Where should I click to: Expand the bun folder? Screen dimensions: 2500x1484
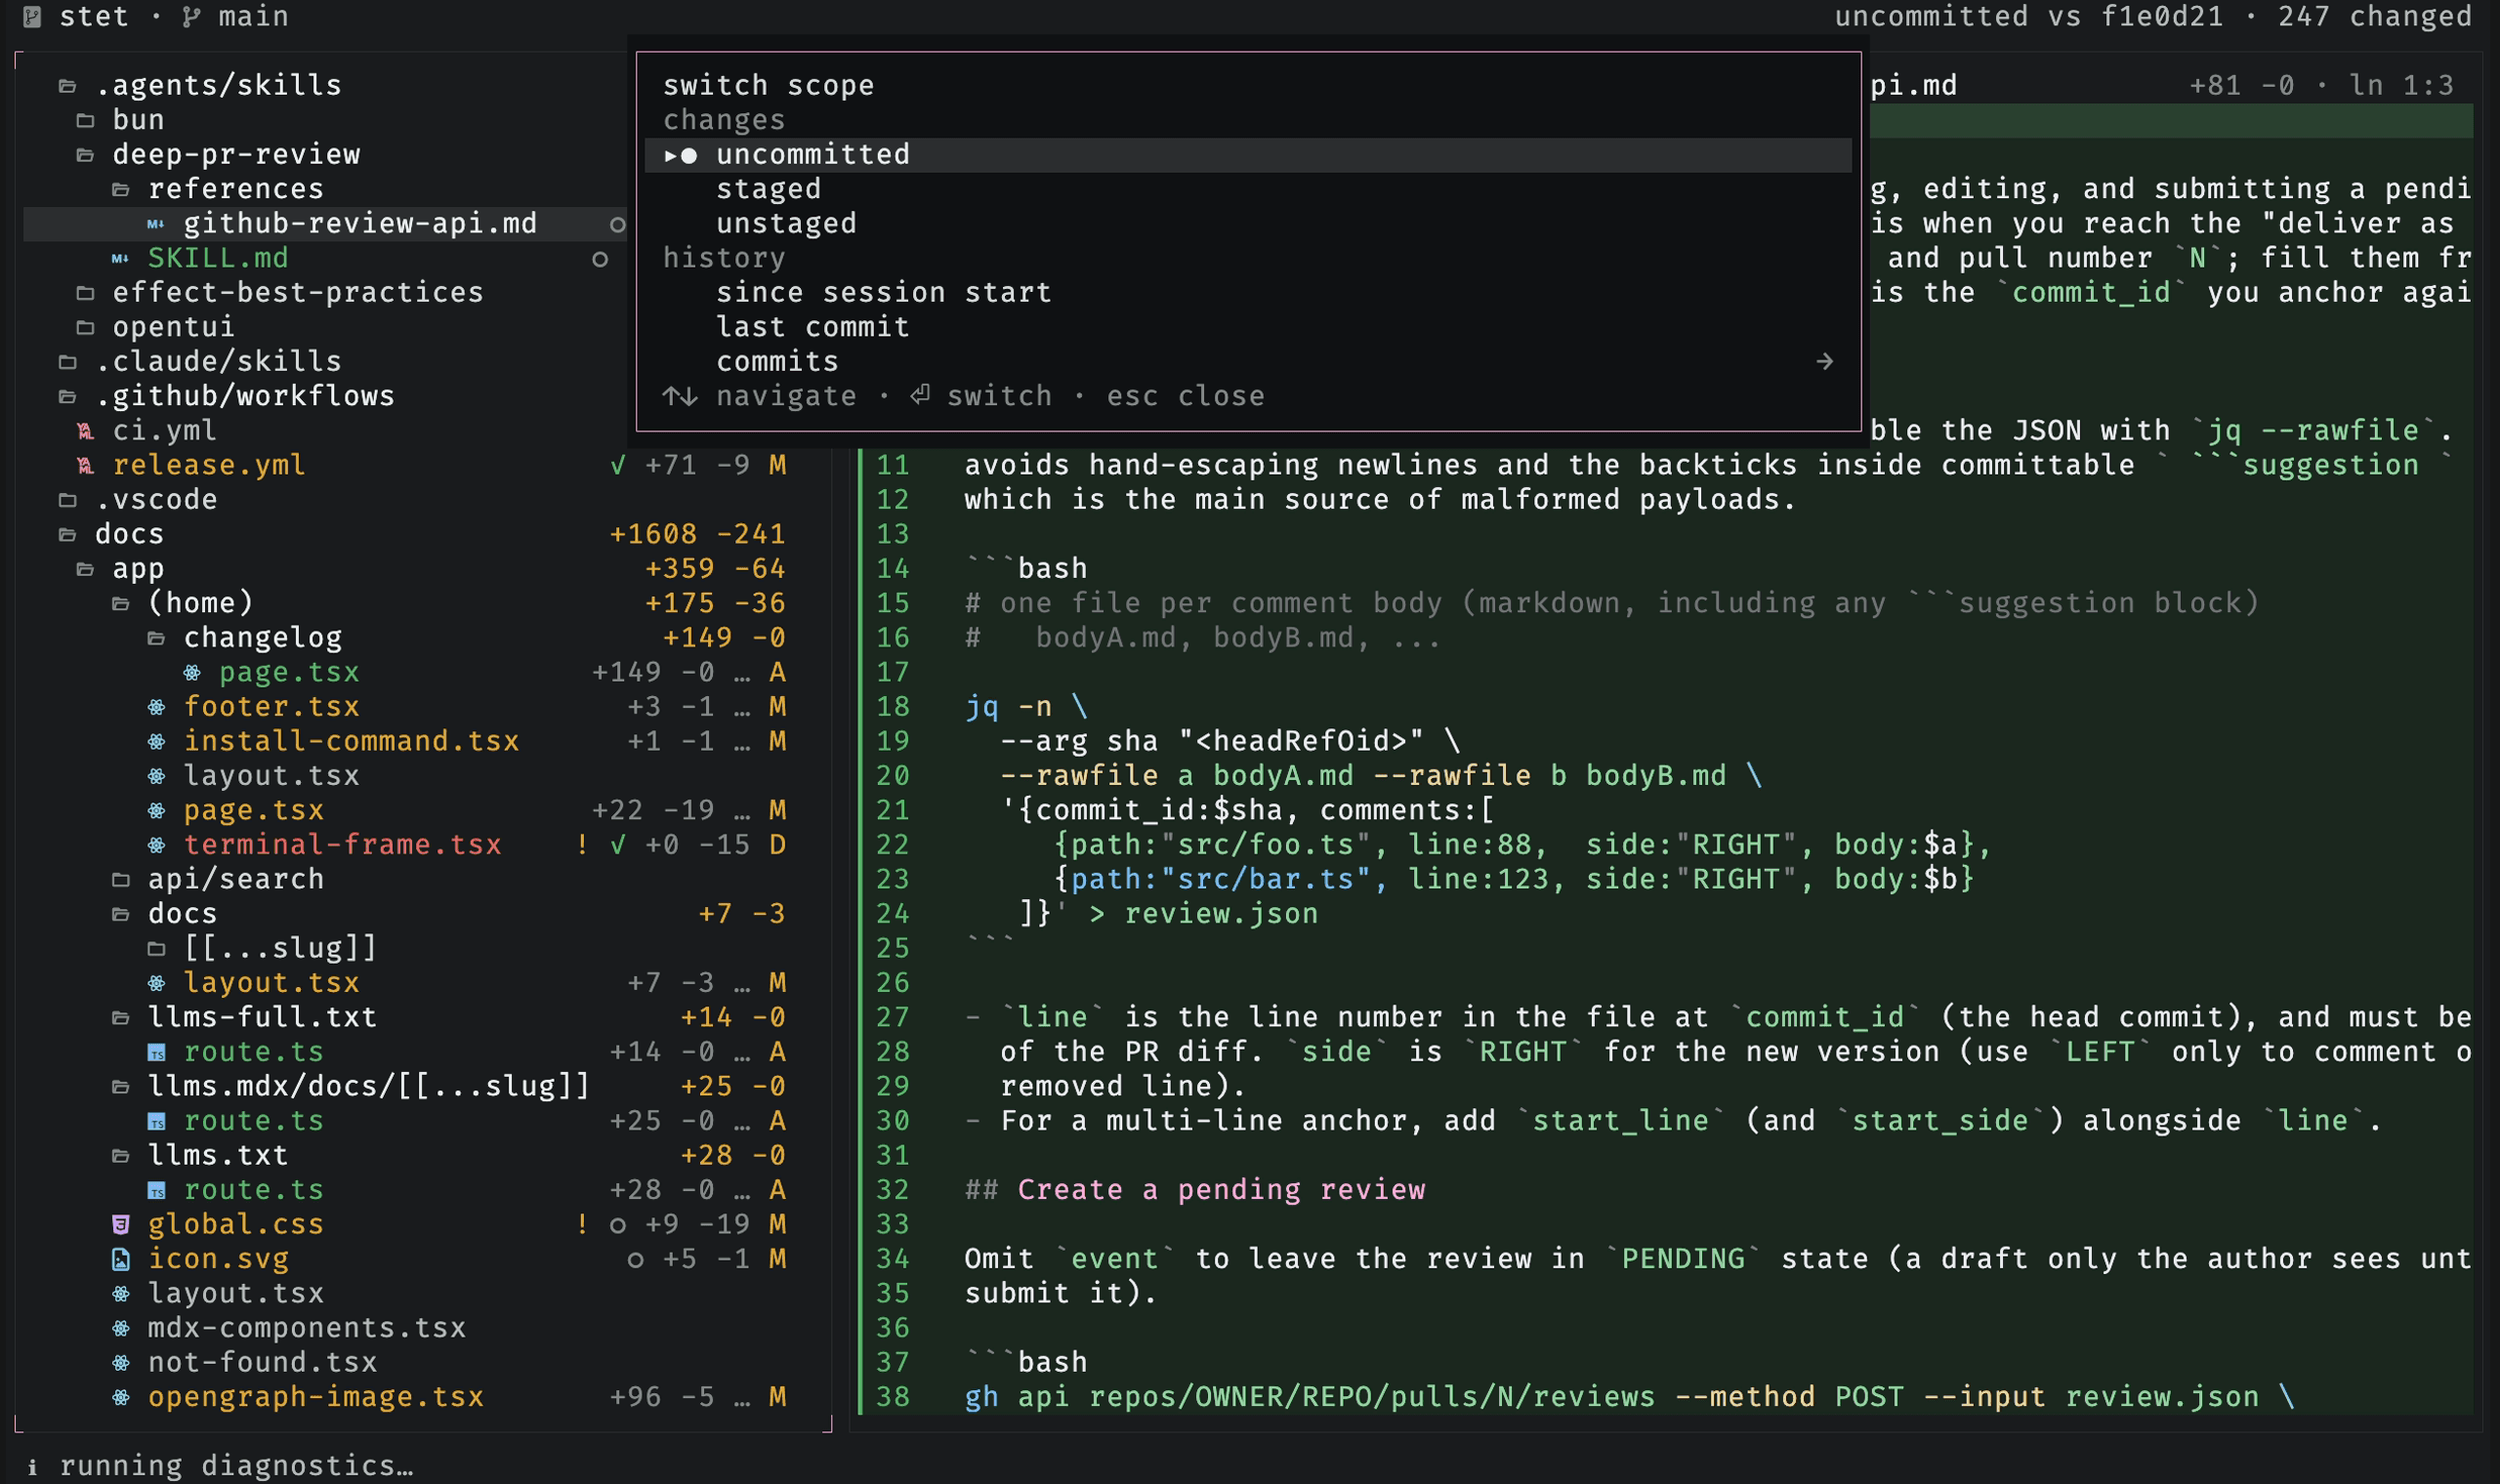(85, 121)
